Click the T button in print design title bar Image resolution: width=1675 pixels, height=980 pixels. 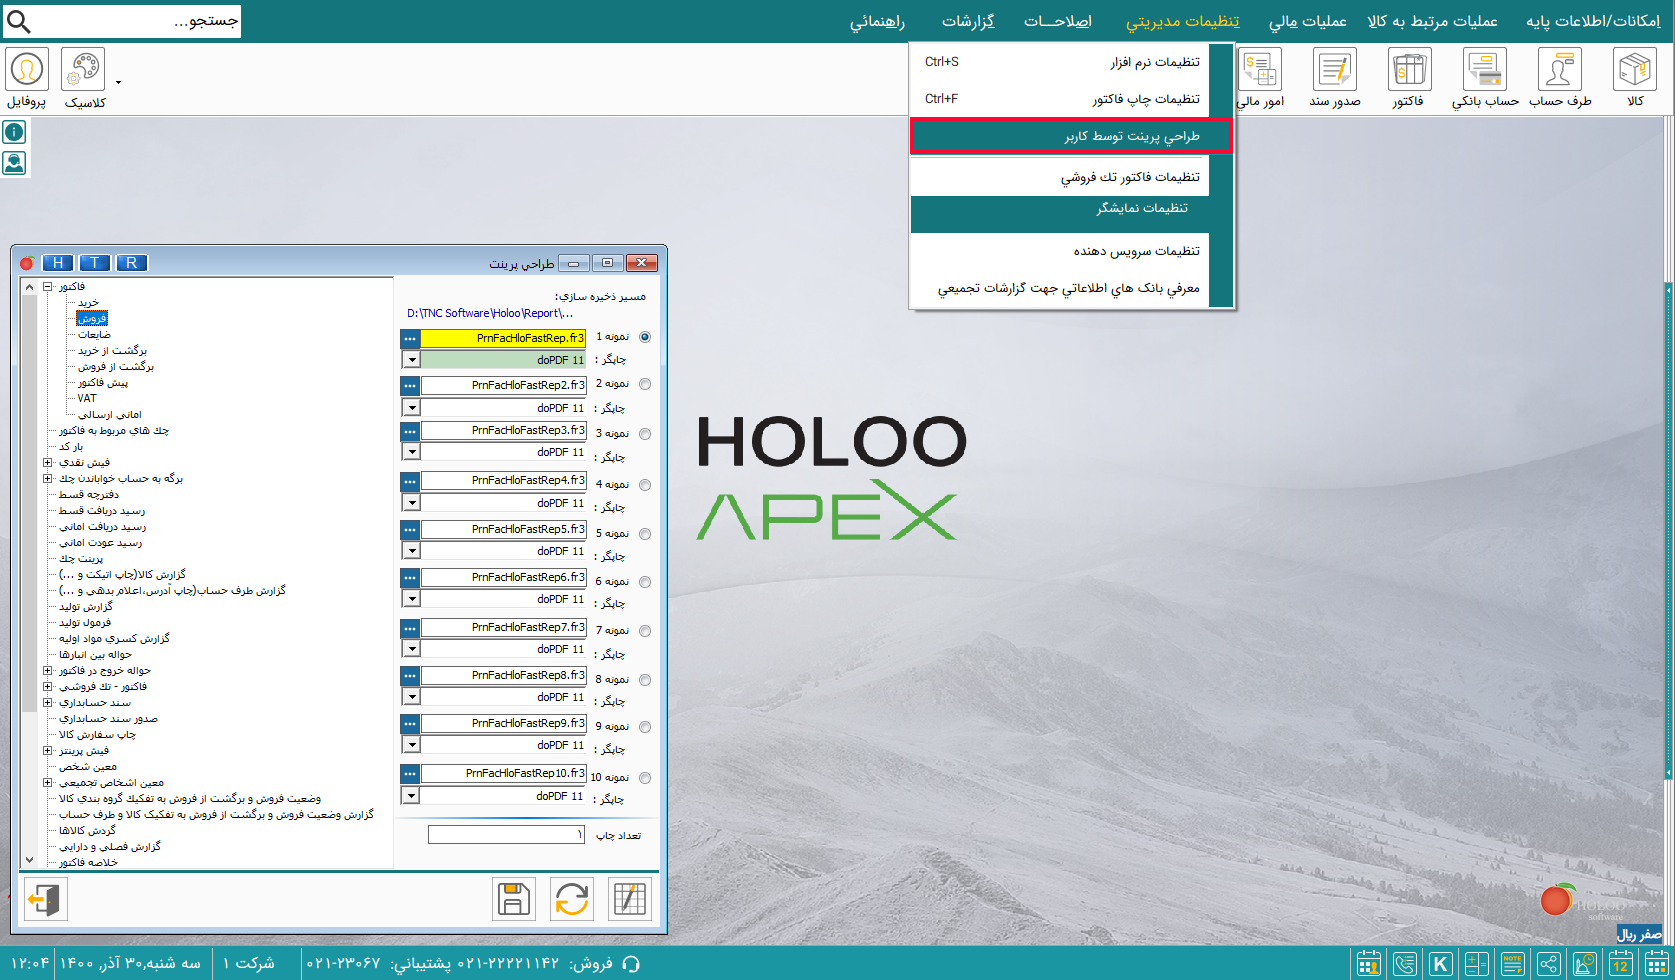(95, 263)
